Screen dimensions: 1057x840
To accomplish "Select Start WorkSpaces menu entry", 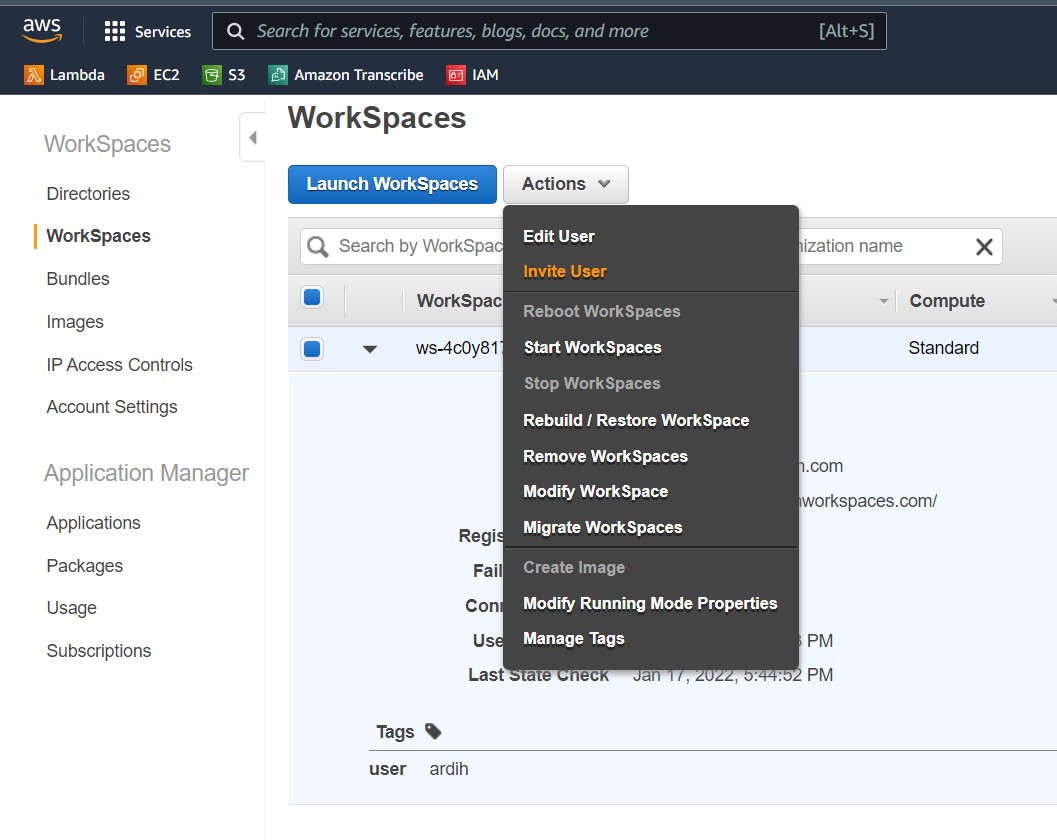I will click(x=593, y=347).
